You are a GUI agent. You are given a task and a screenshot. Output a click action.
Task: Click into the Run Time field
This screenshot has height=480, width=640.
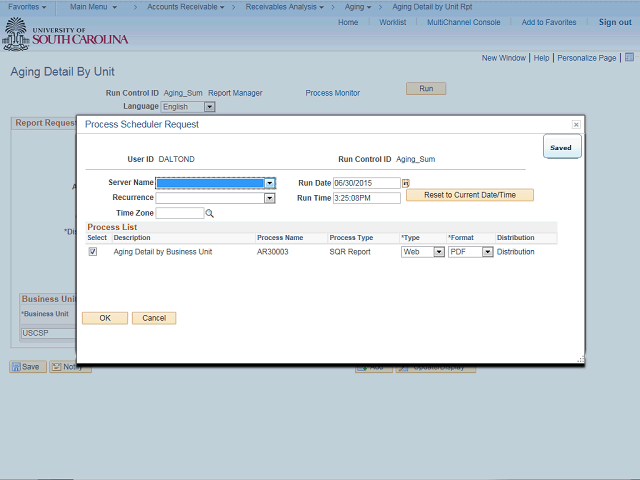pyautogui.click(x=365, y=198)
